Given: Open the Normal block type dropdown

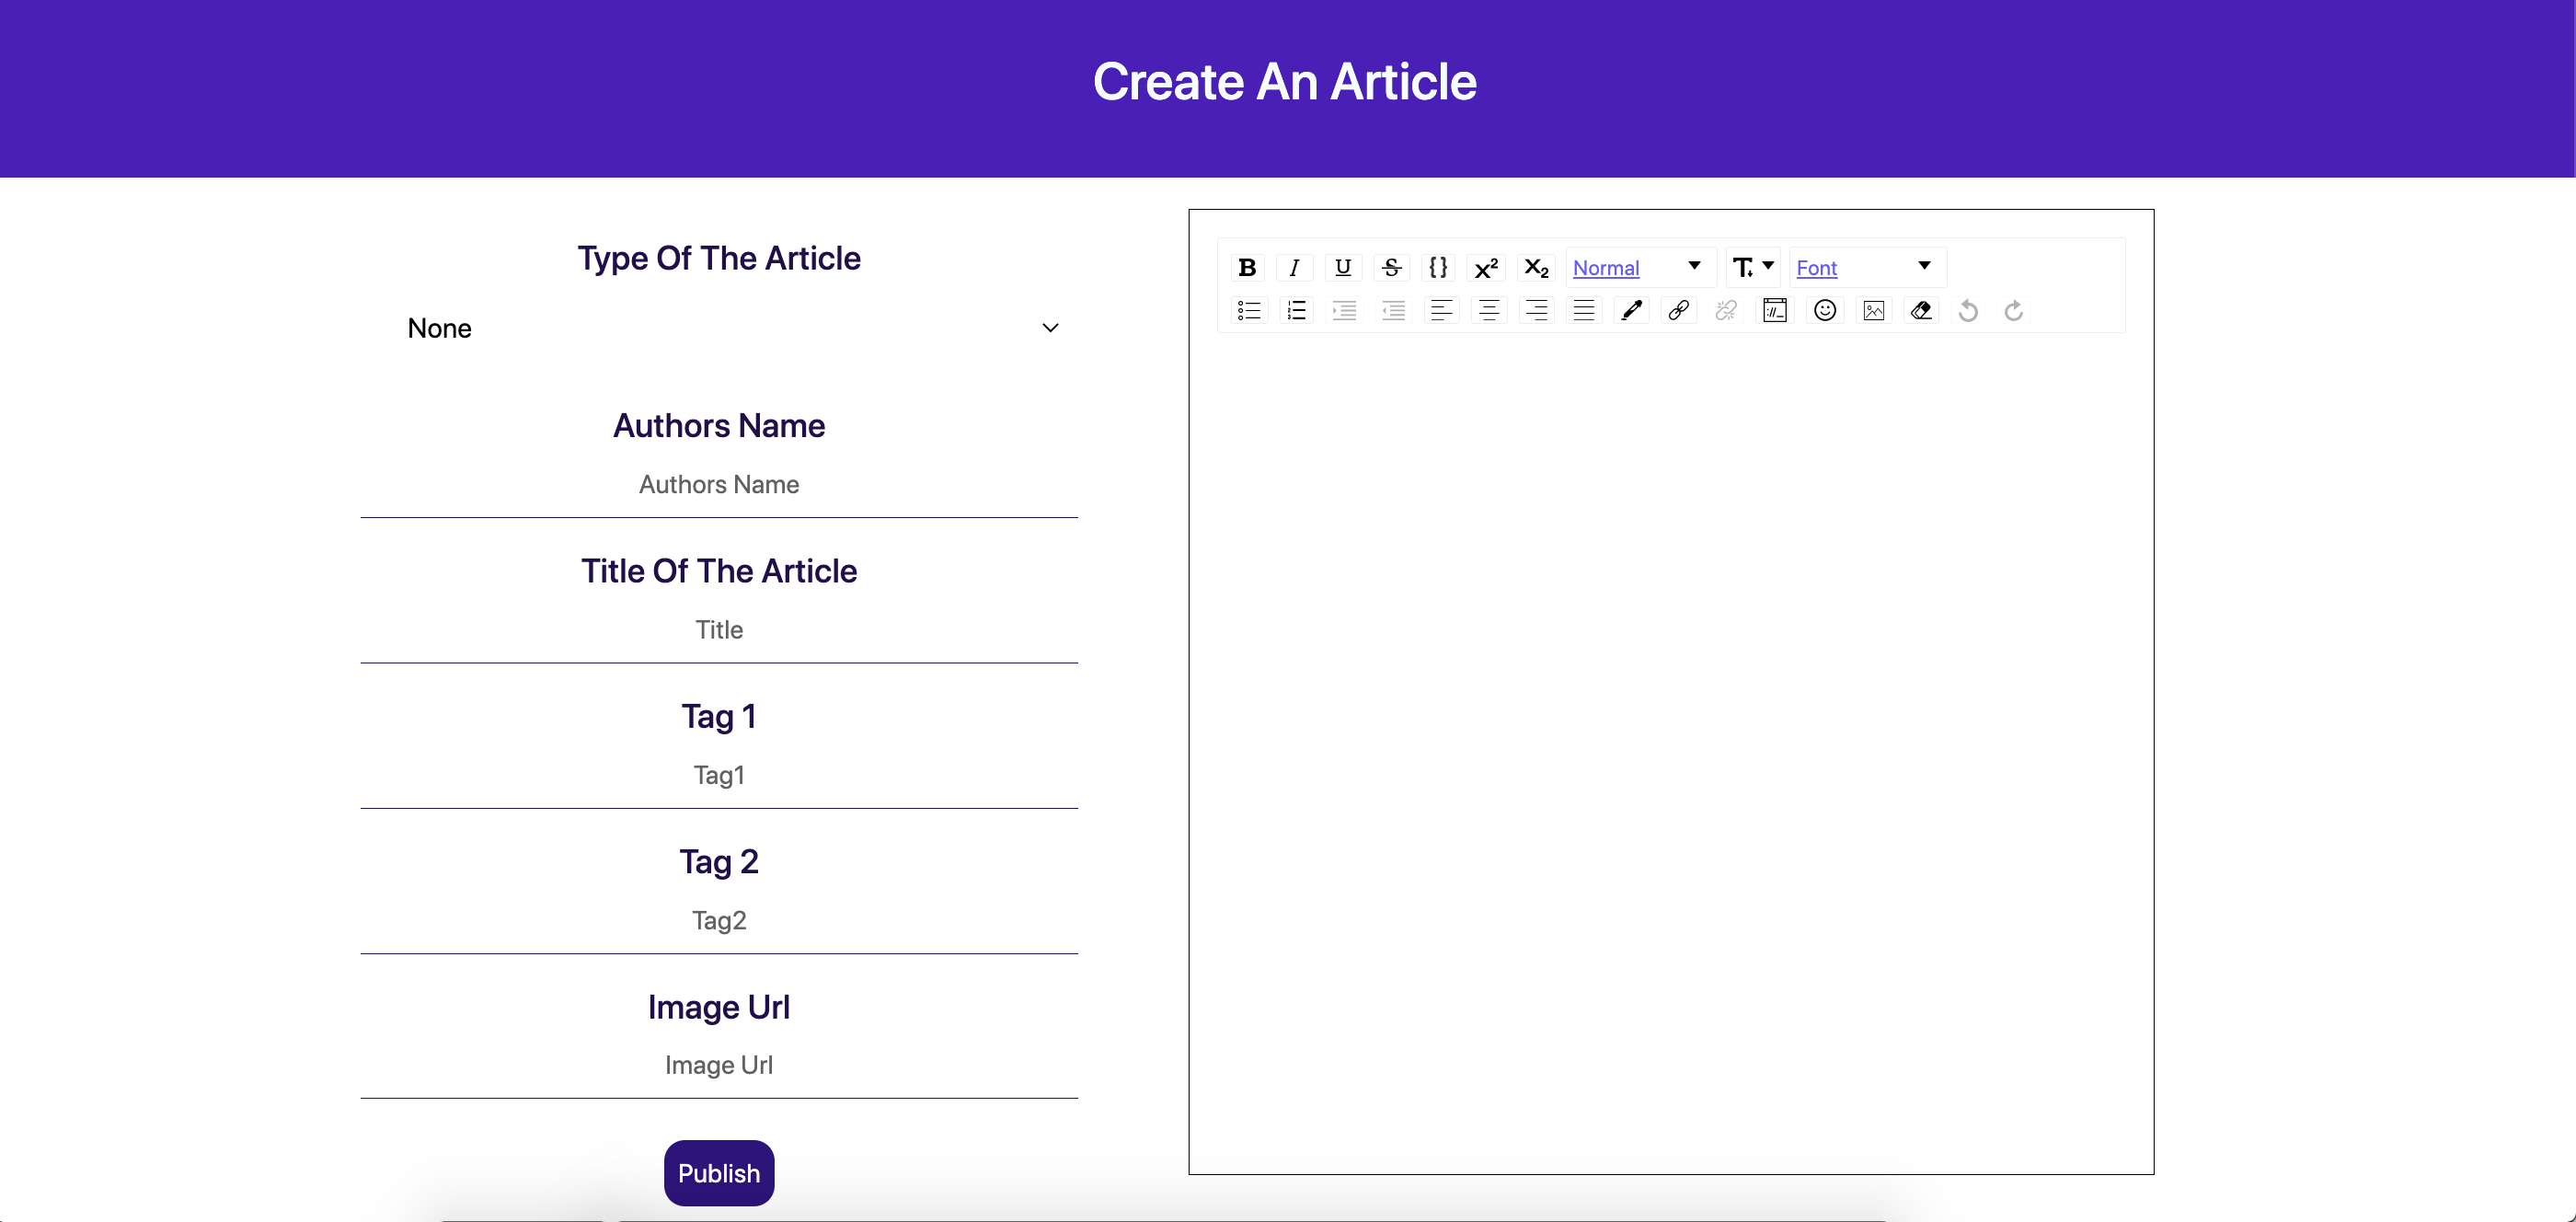Looking at the screenshot, I should tap(1640, 267).
